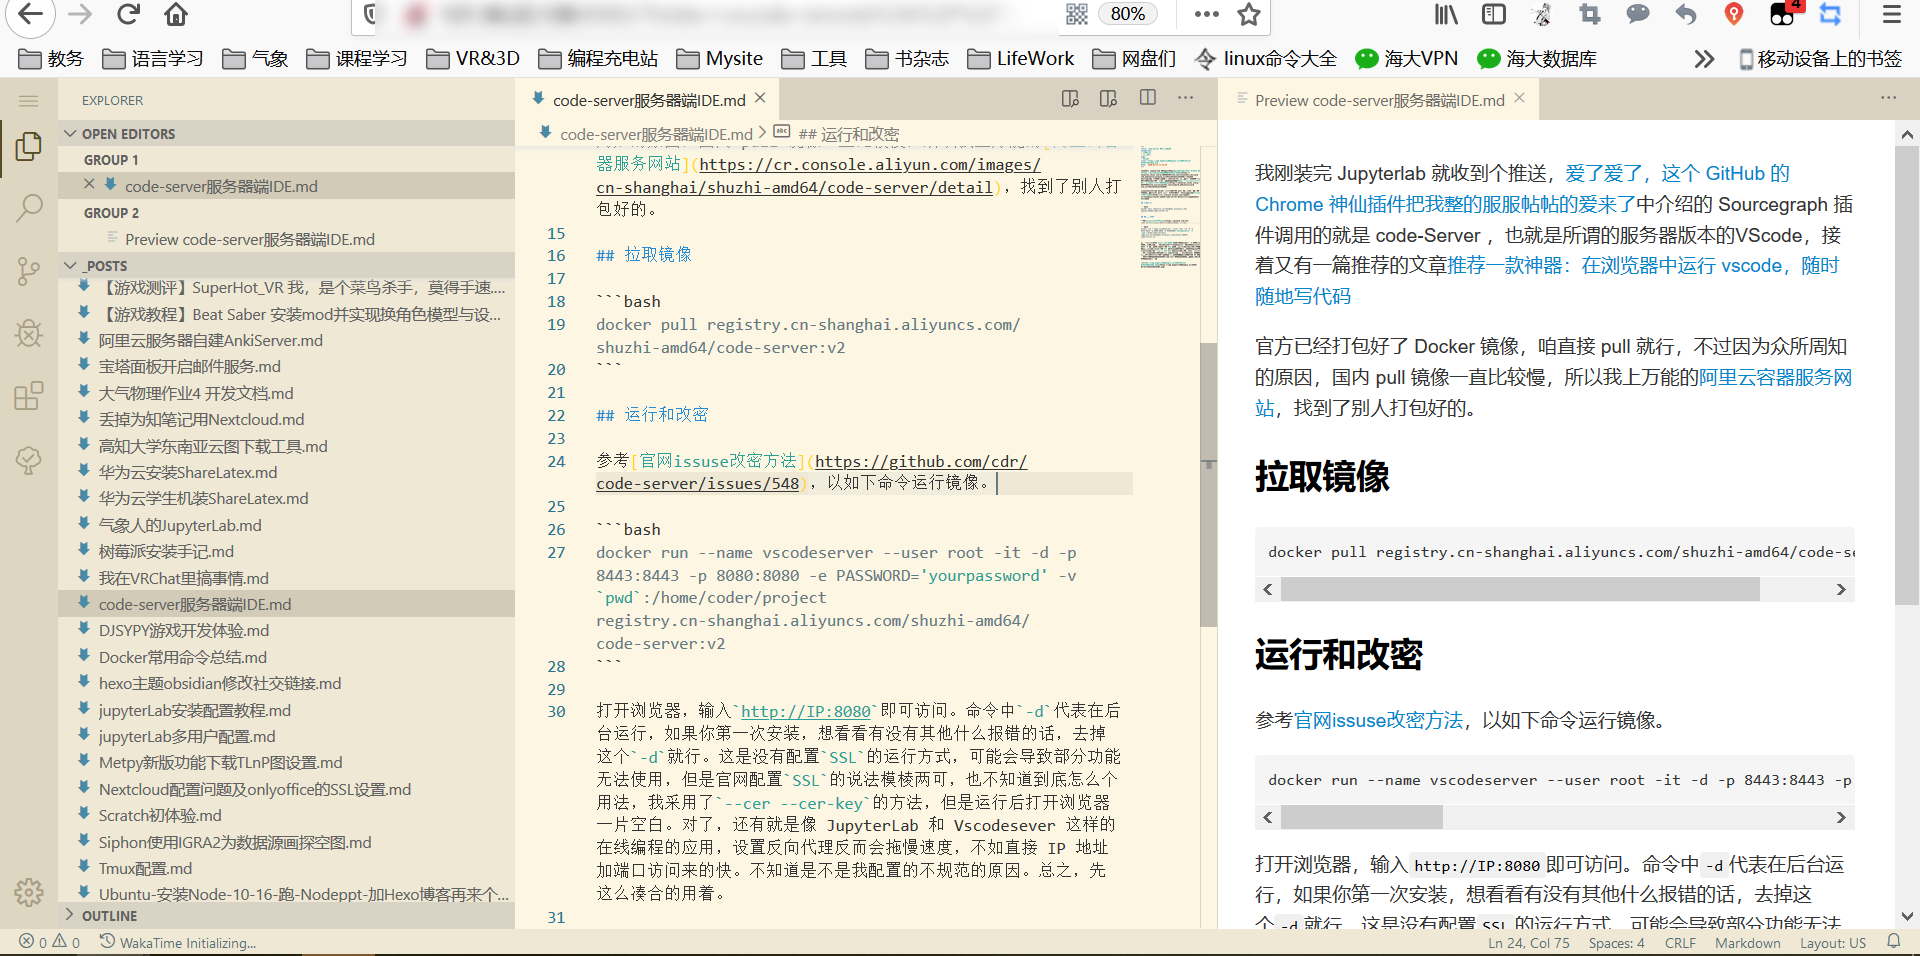
Task: Click the preview pane vertical scrollbar thumb
Action: (x=1906, y=375)
